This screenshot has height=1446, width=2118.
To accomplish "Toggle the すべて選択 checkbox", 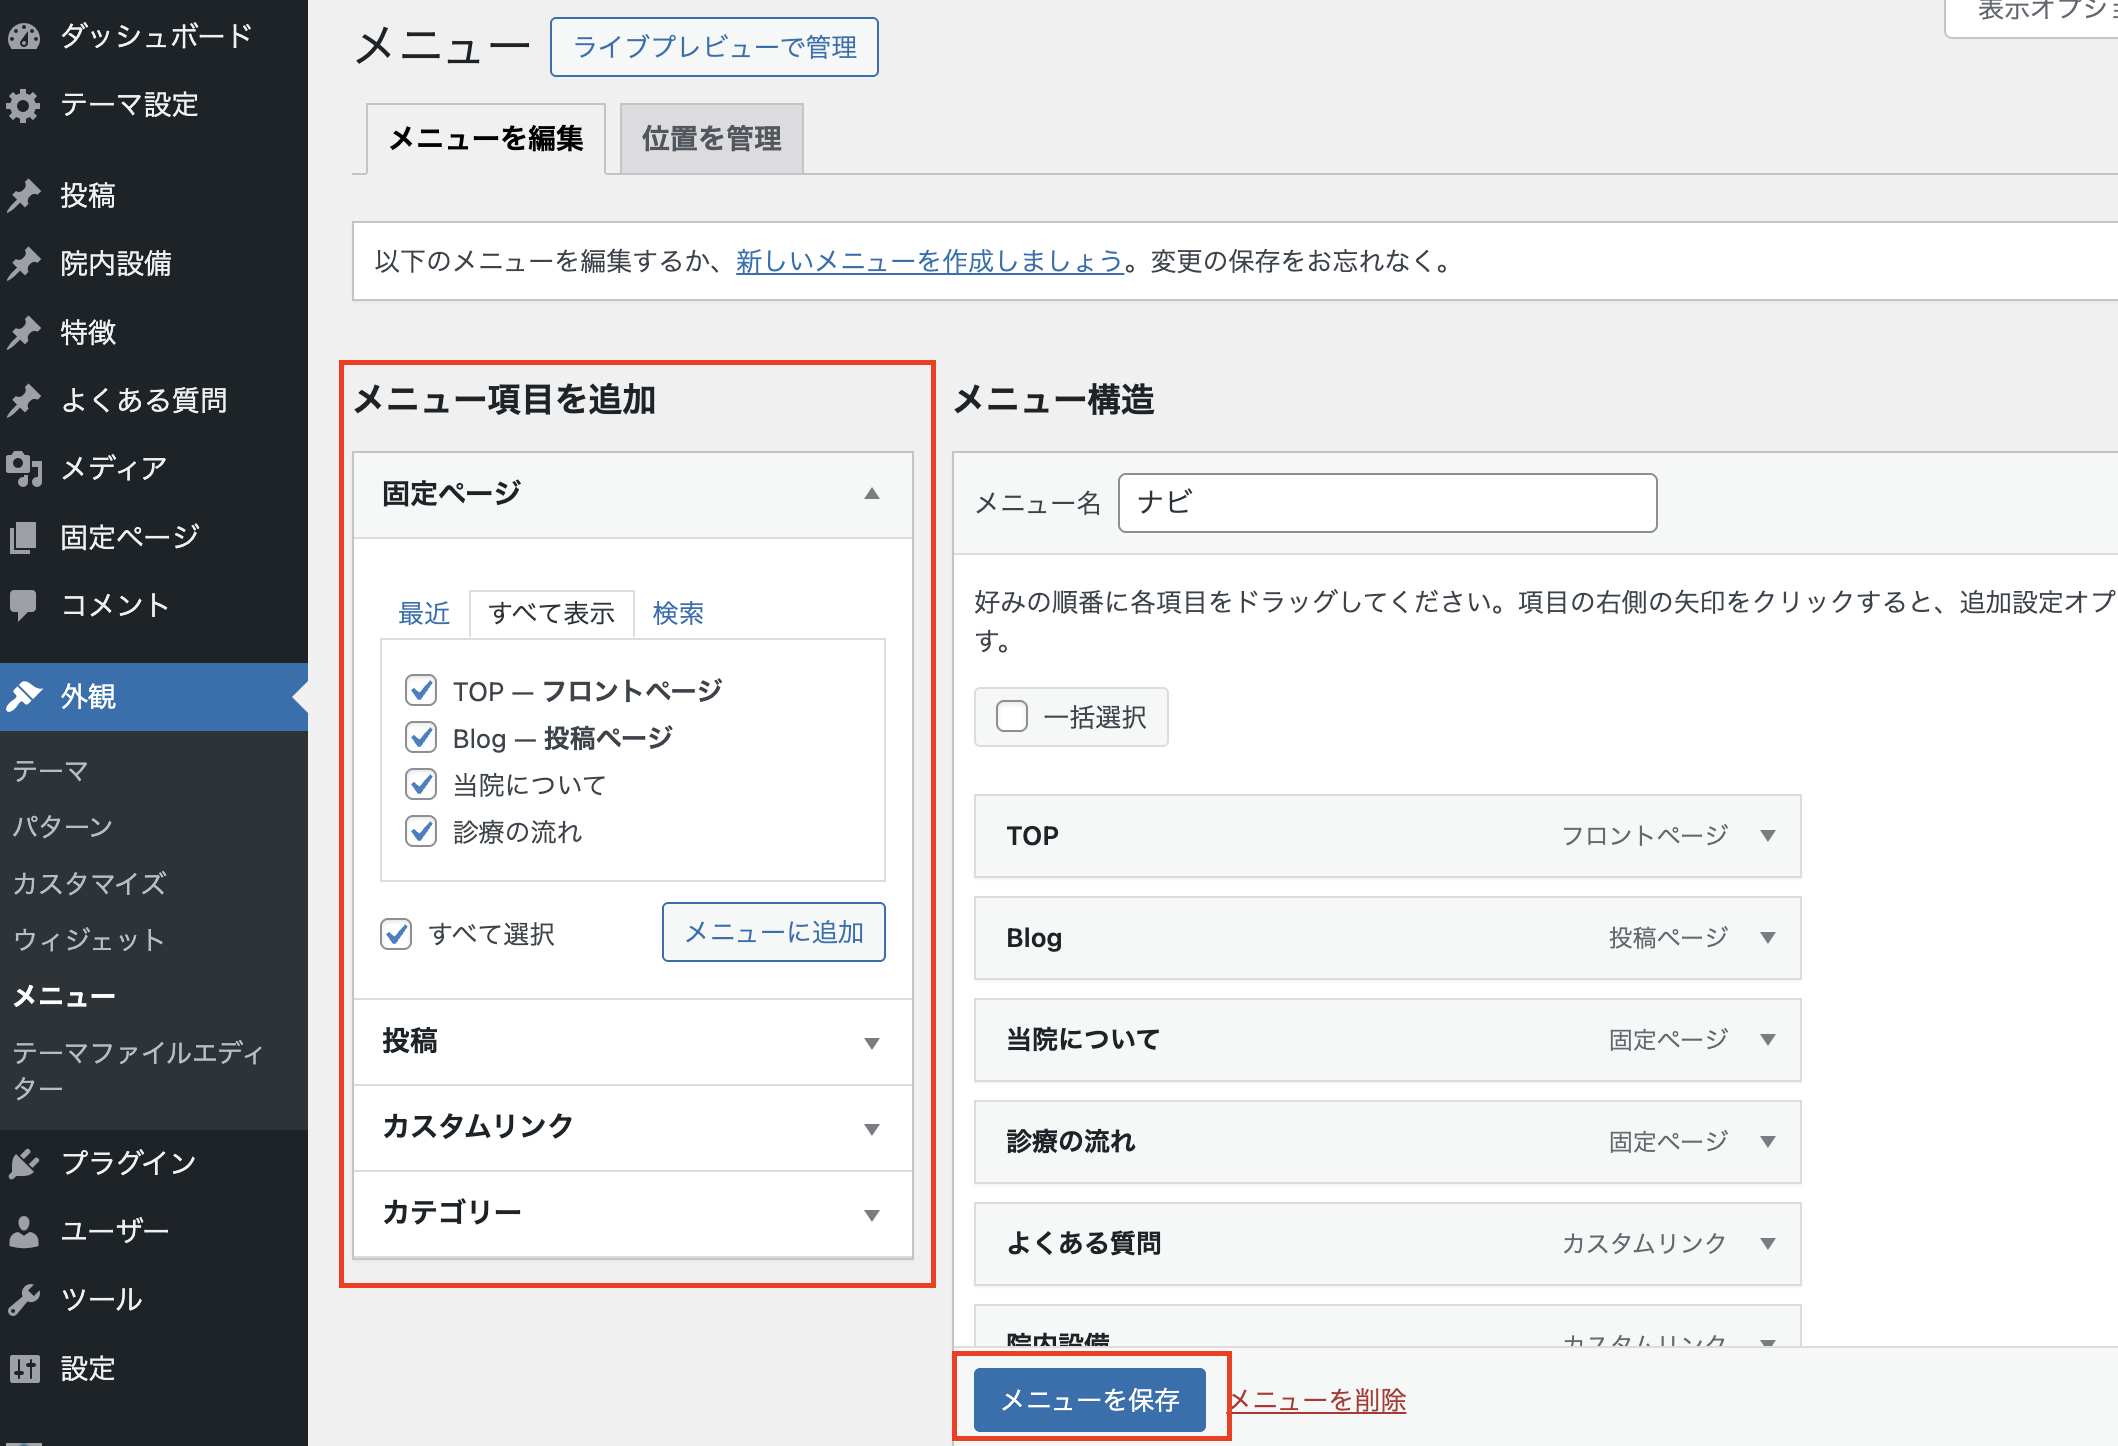I will click(396, 934).
